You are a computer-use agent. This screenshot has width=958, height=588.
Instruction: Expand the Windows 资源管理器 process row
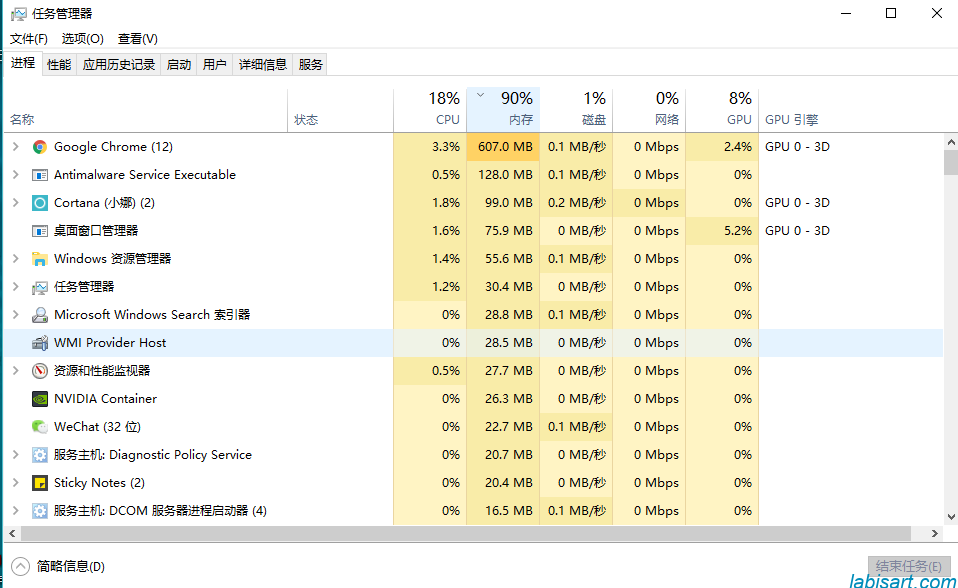click(x=16, y=259)
